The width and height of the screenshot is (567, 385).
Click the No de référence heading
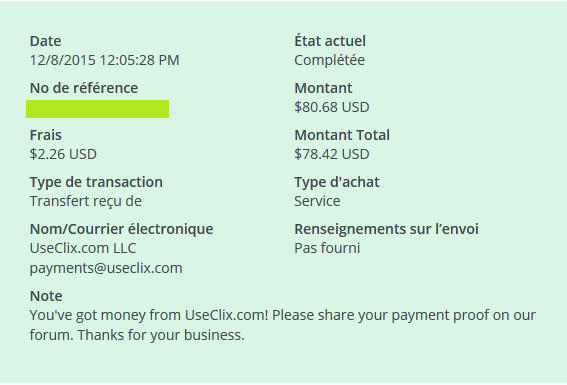tap(84, 88)
